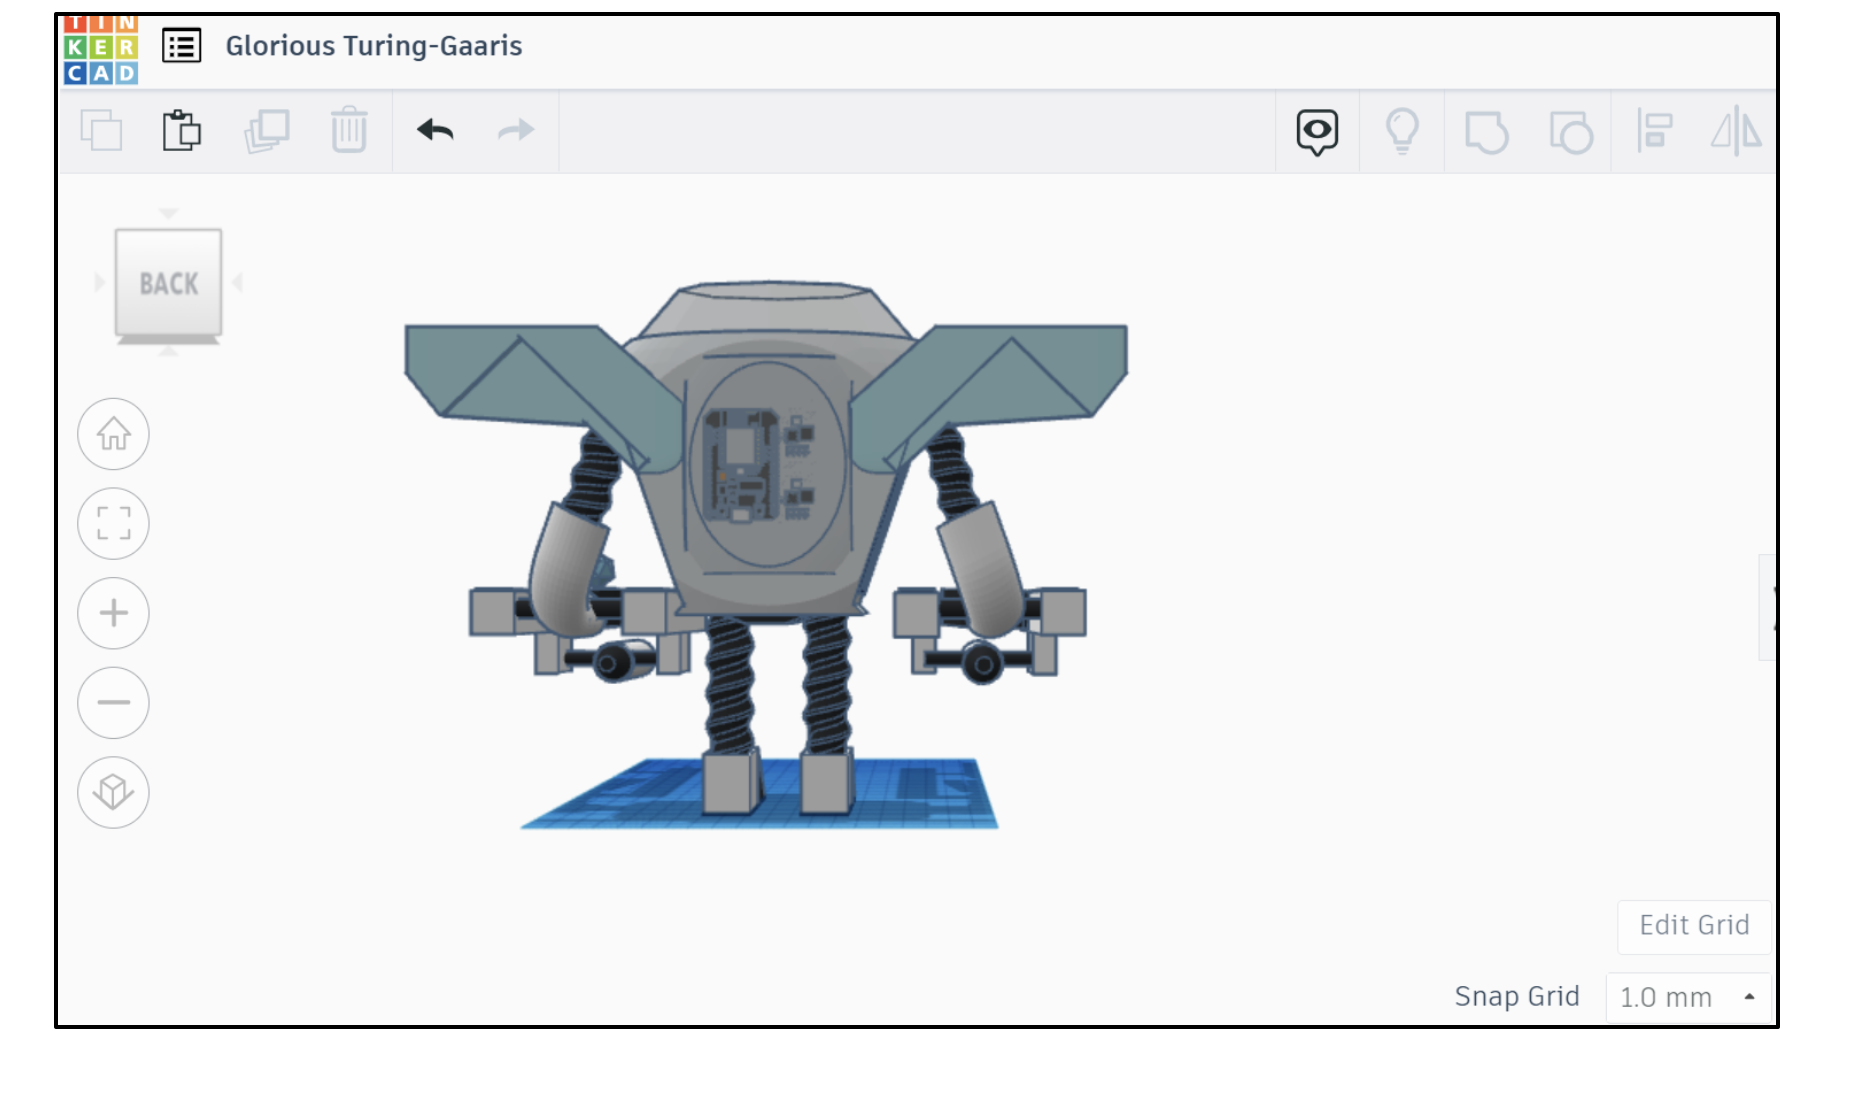Switch to orthographic view toggle
This screenshot has height=1114, width=1860.
coord(113,792)
